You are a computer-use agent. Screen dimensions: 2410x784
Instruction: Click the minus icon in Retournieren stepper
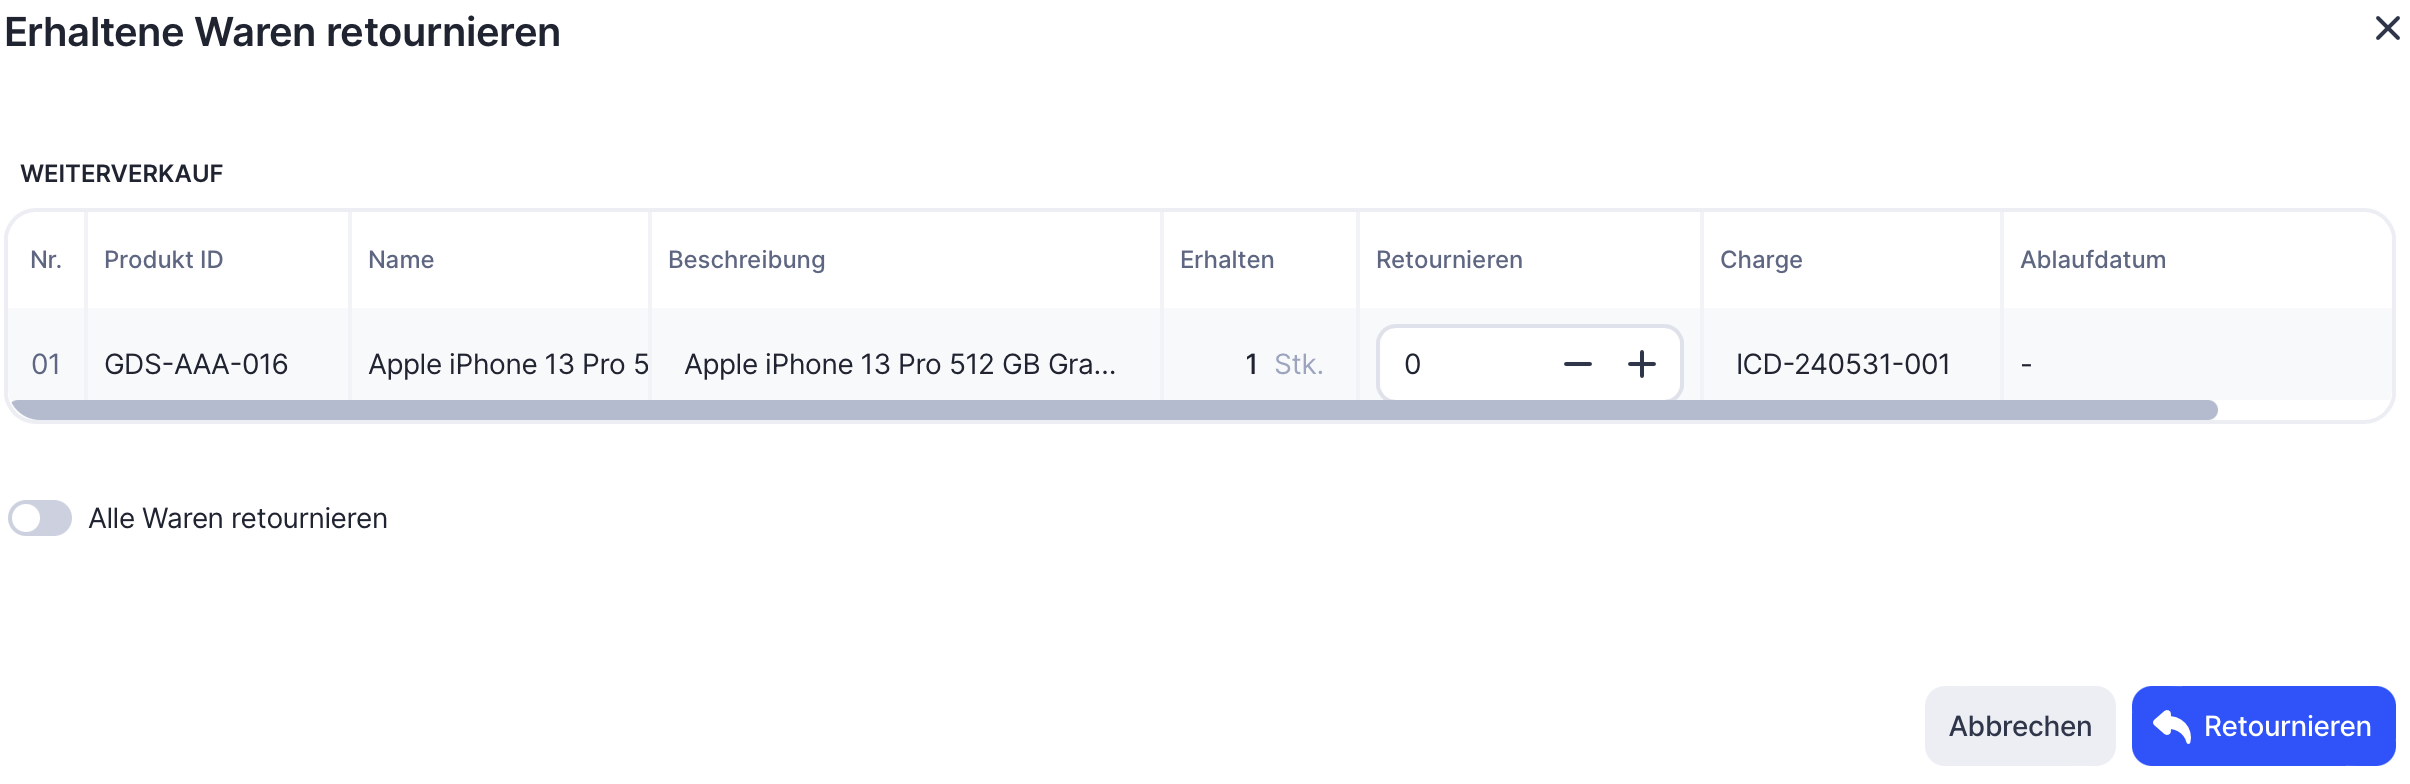(1577, 364)
